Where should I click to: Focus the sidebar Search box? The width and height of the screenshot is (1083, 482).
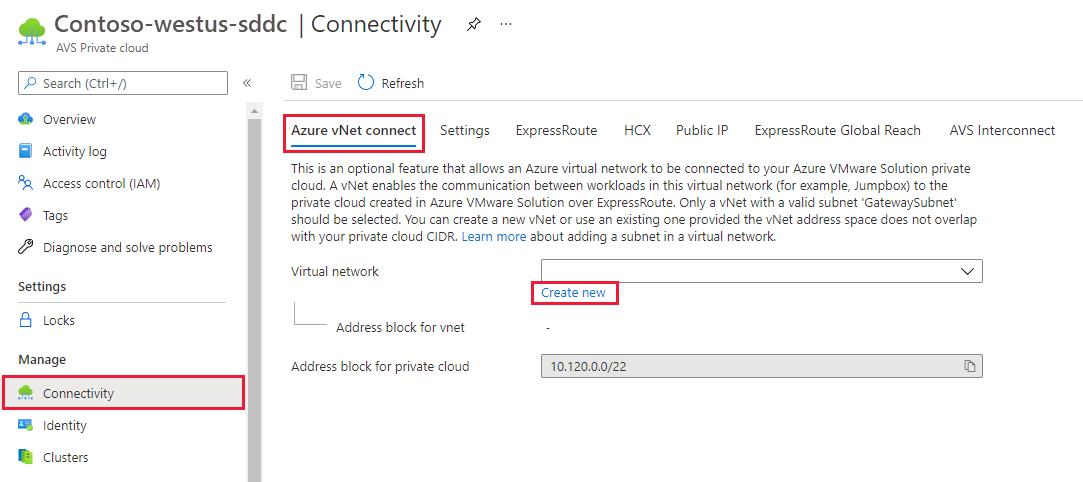click(130, 83)
